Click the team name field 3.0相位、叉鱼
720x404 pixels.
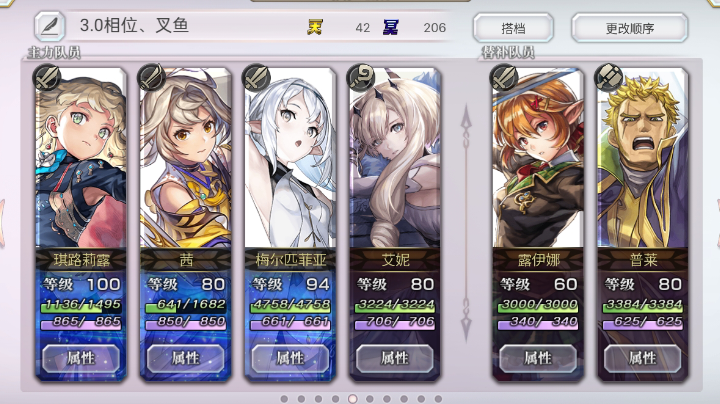coord(134,26)
